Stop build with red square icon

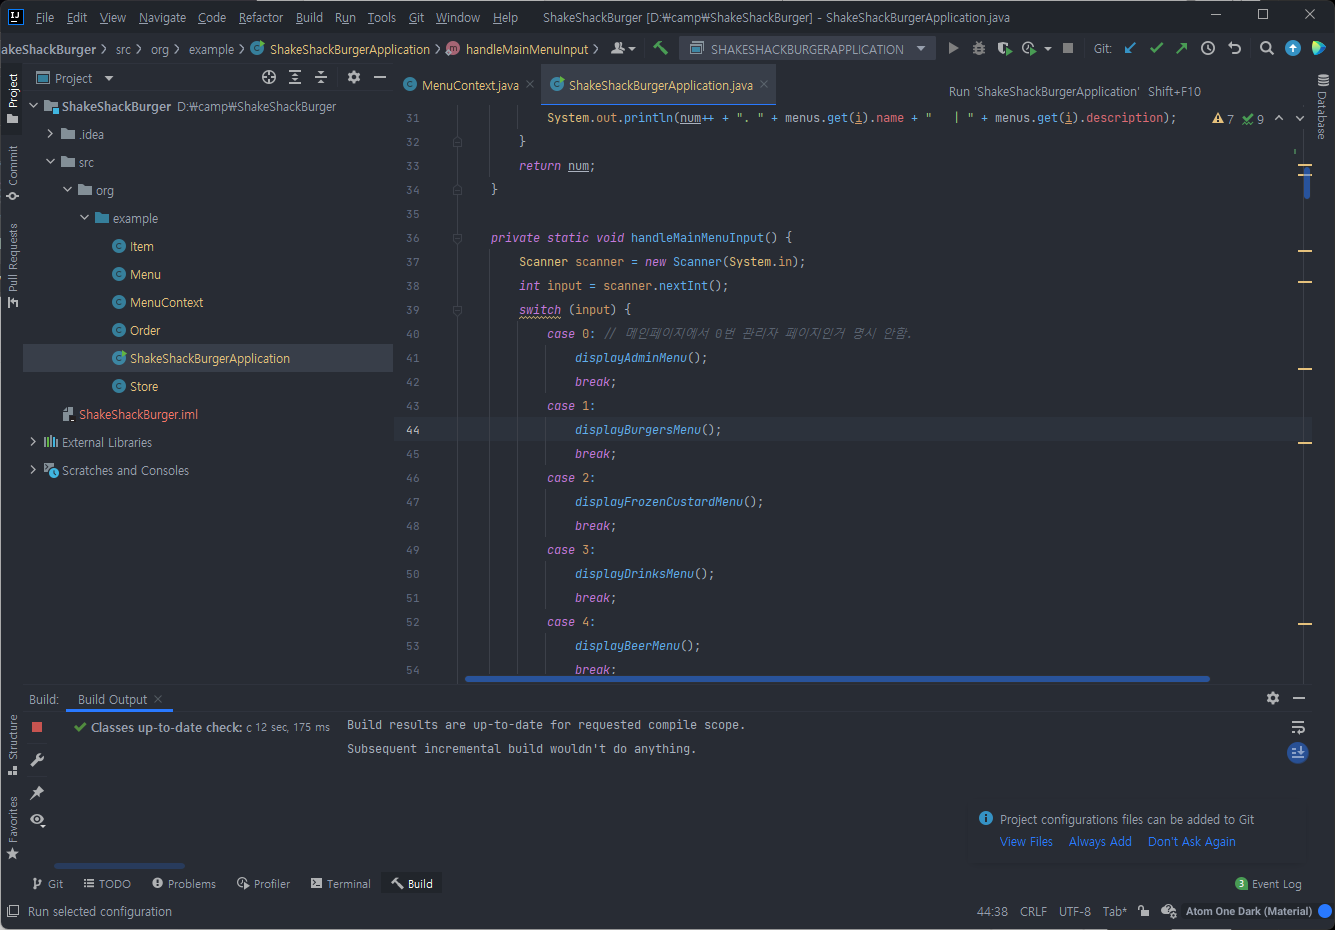click(37, 727)
